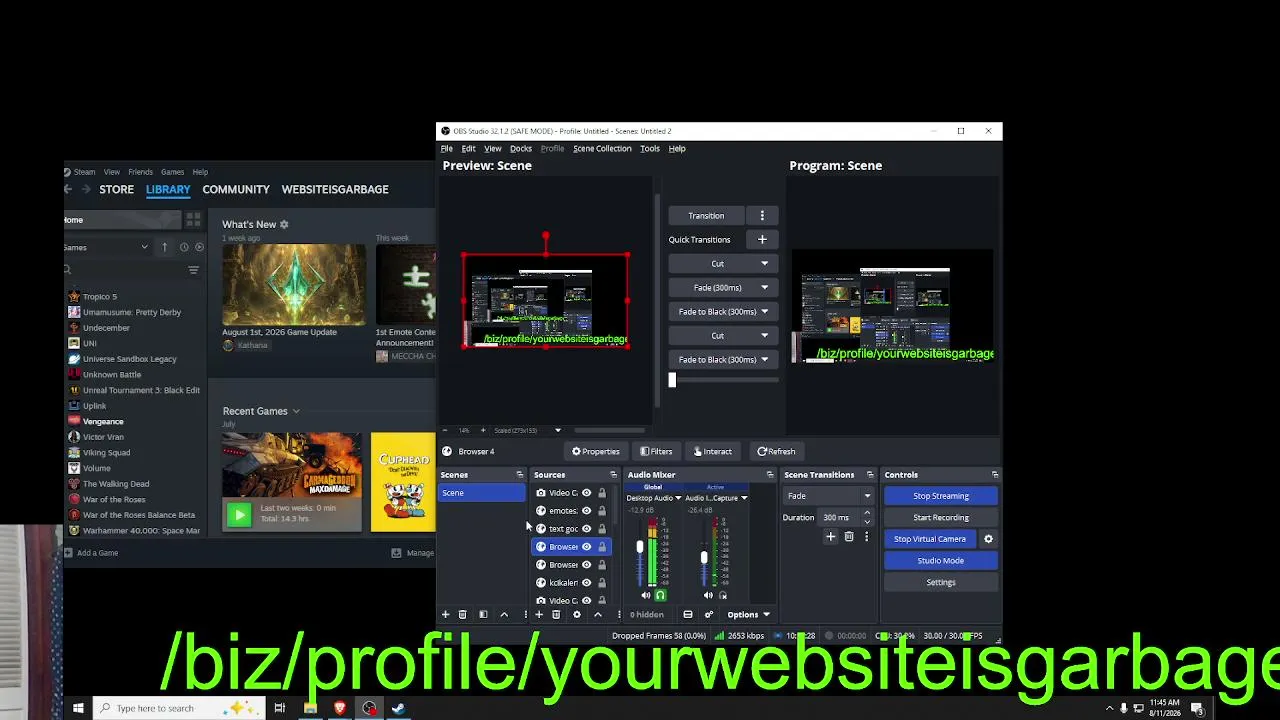Screen dimensions: 1280x720
Task: Open advanced audio properties gears icon
Action: [709, 615]
